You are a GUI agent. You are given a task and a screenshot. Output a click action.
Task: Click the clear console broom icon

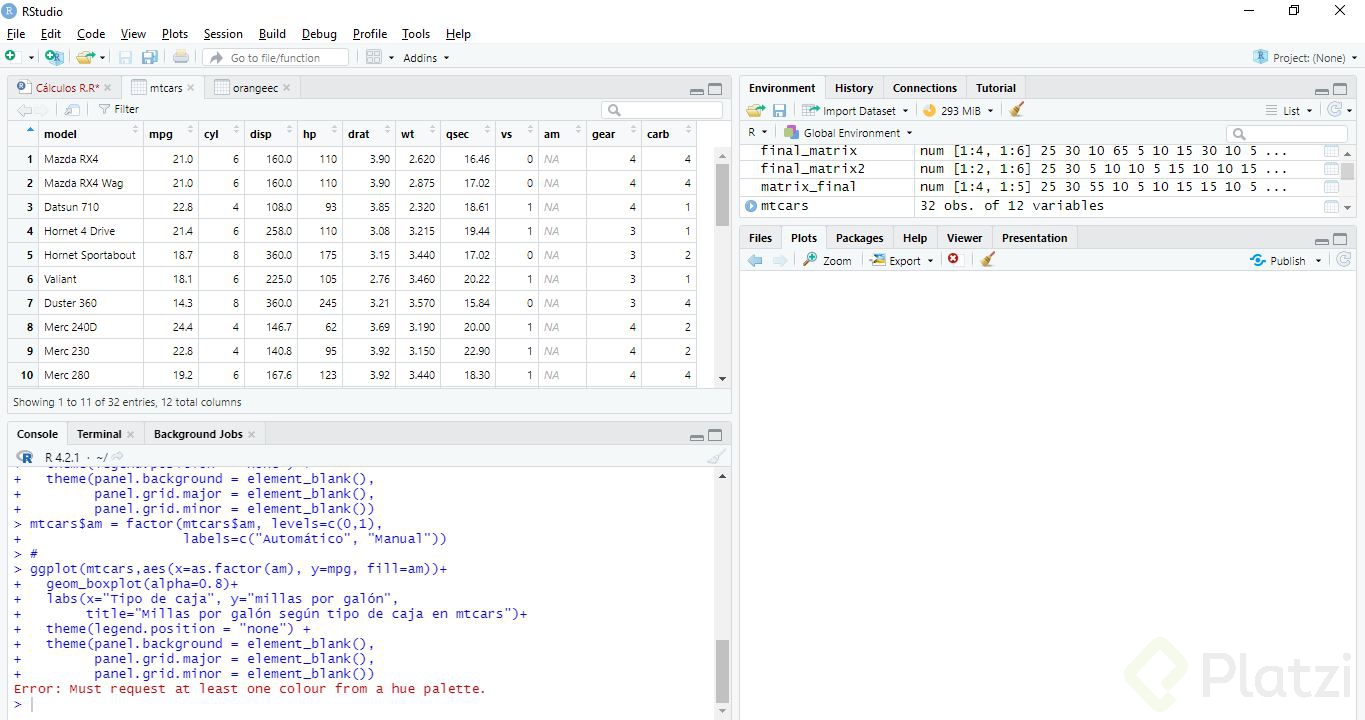pos(716,457)
